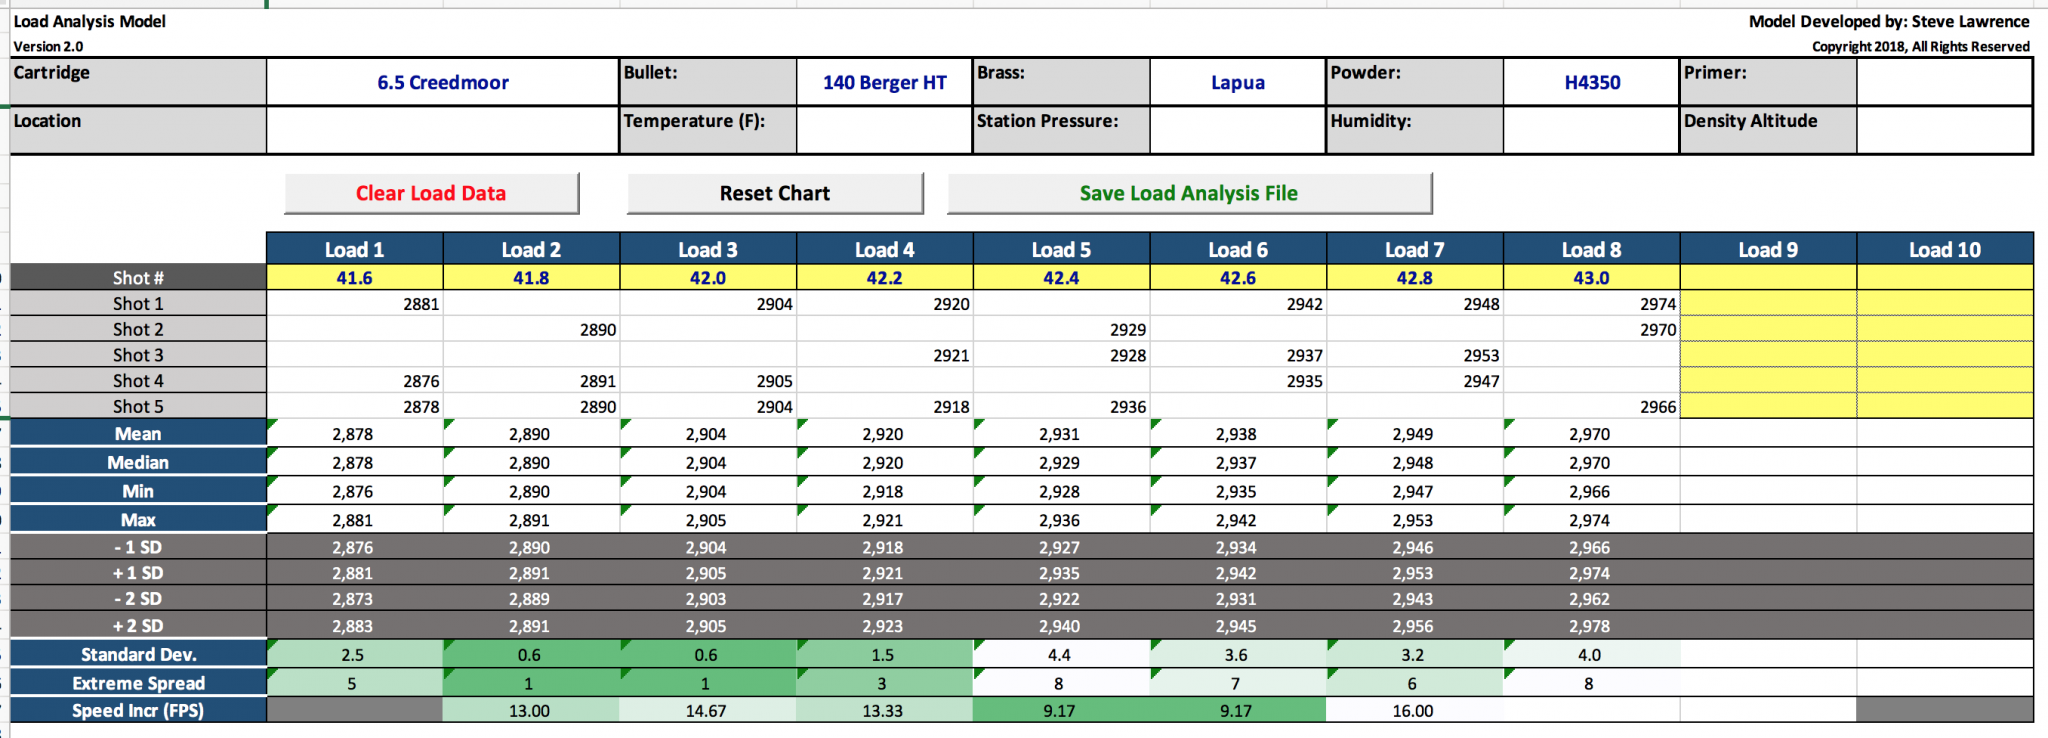The width and height of the screenshot is (2048, 738).
Task: Click the 43.0 charge weight cell
Action: (1592, 277)
